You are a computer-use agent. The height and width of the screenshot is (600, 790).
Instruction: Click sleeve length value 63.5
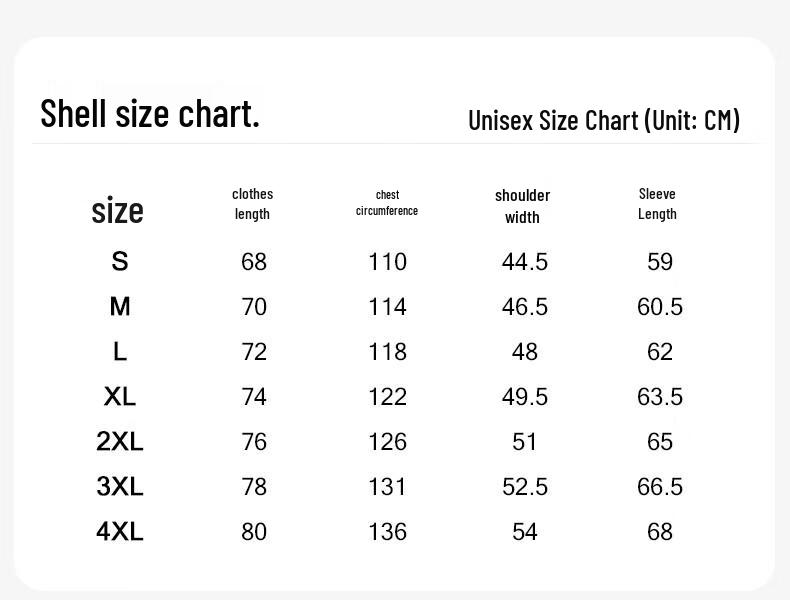point(660,397)
